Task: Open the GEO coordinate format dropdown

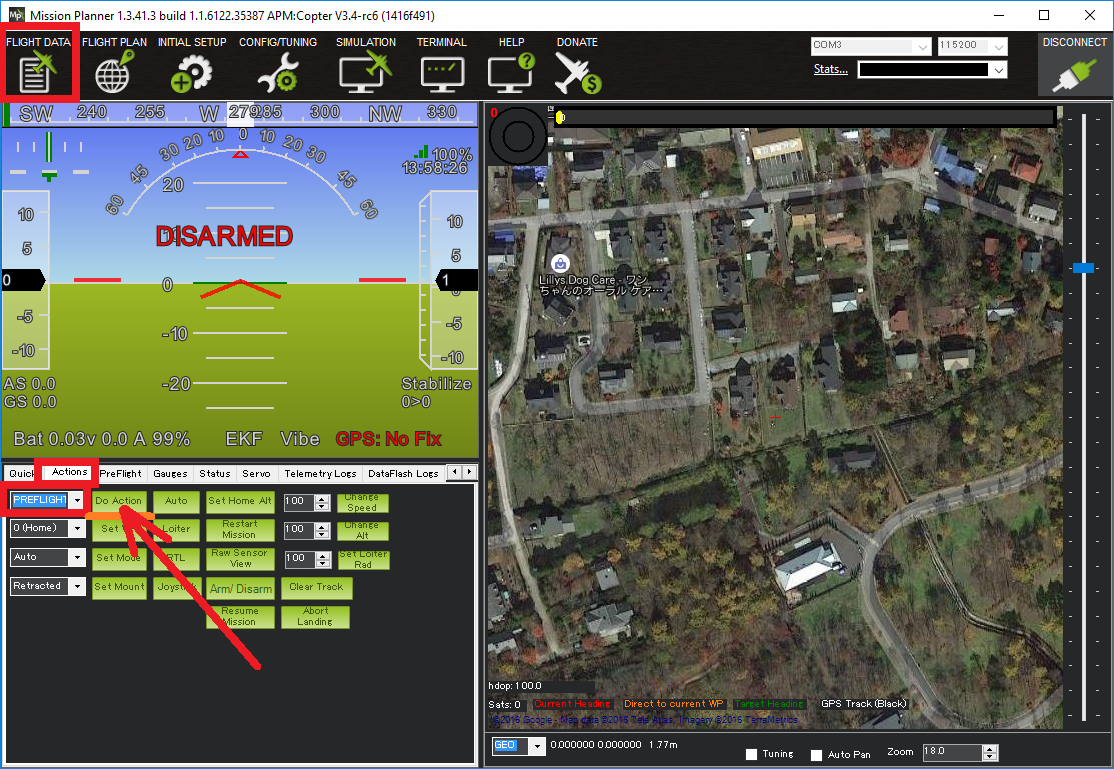Action: [537, 745]
